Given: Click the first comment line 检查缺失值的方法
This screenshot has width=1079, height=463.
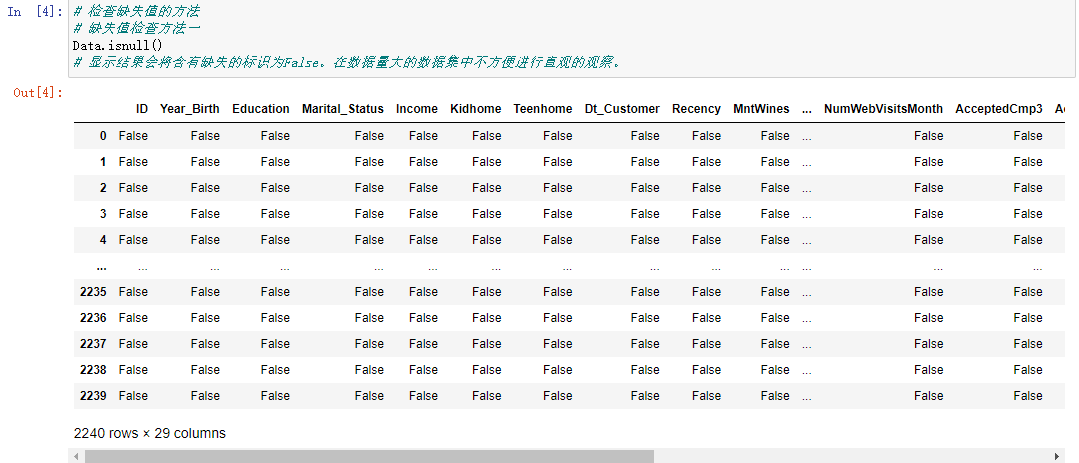Looking at the screenshot, I should pos(137,12).
